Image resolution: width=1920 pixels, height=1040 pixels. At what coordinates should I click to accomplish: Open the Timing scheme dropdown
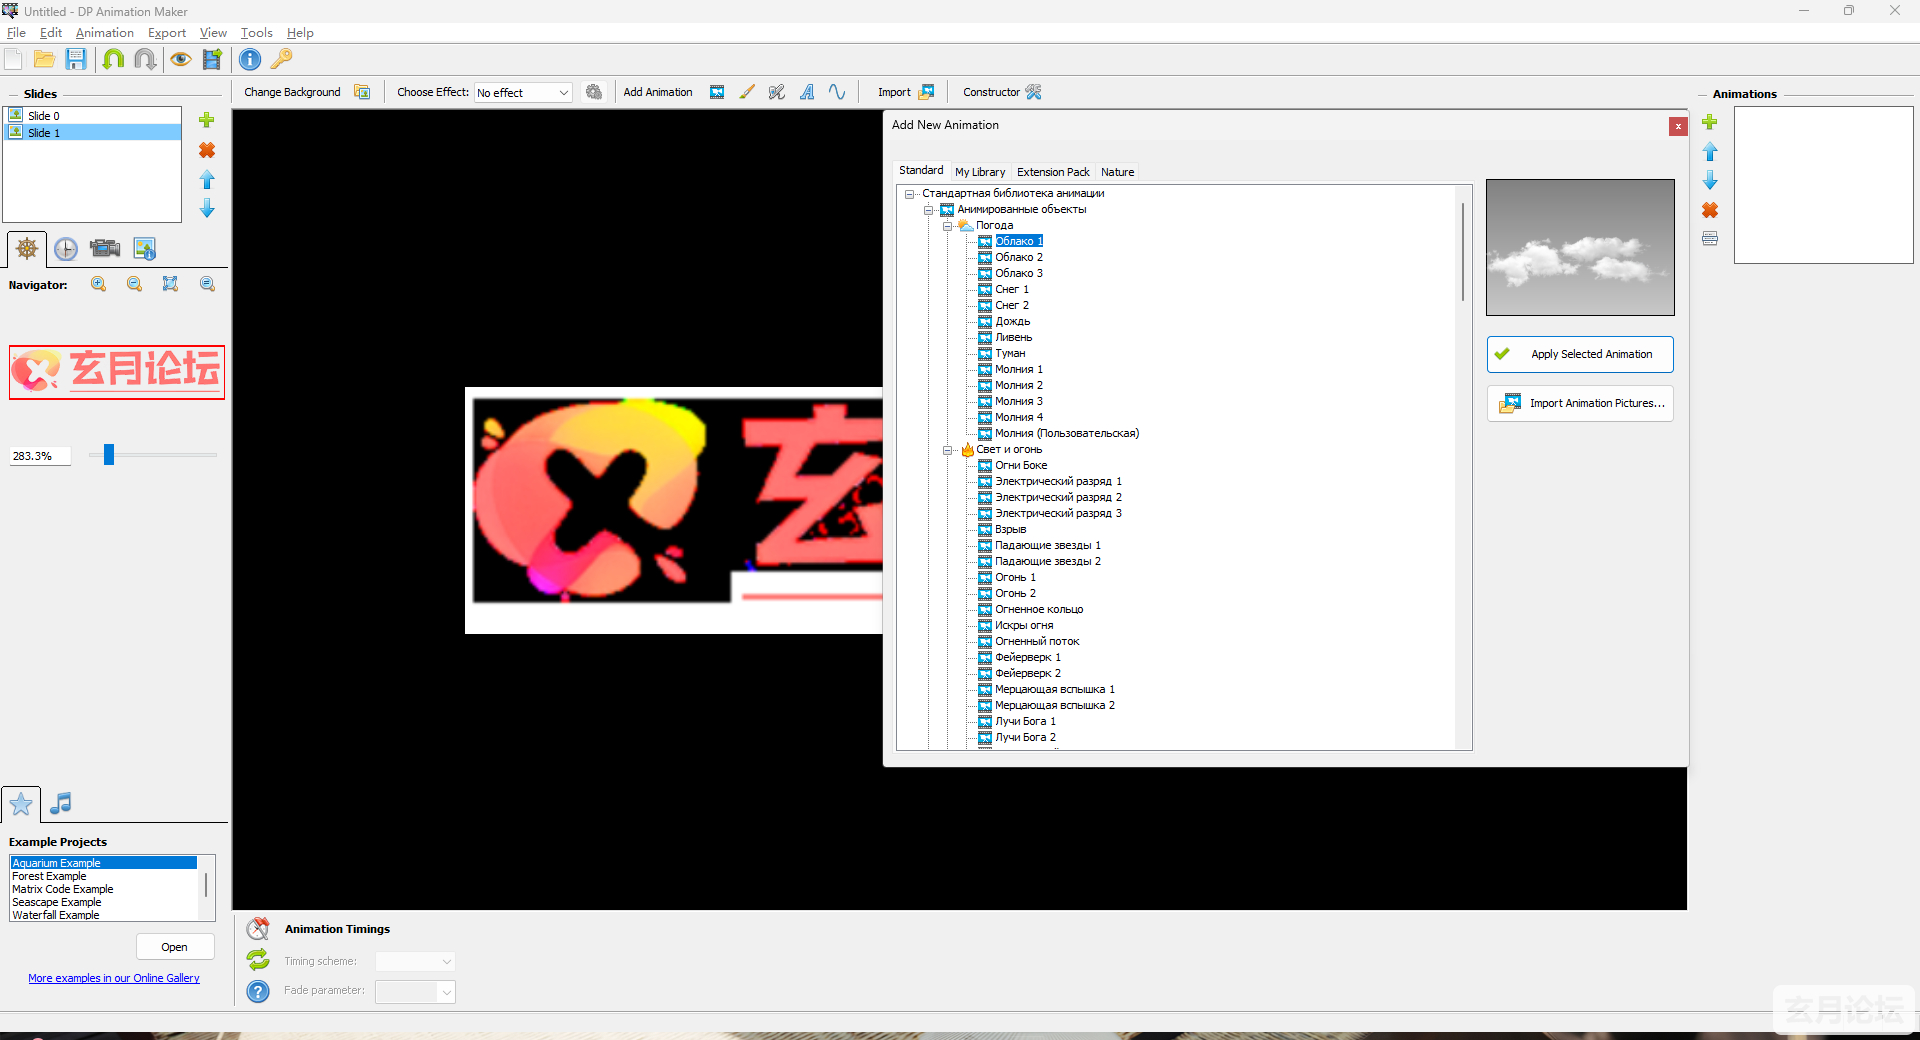coord(415,961)
